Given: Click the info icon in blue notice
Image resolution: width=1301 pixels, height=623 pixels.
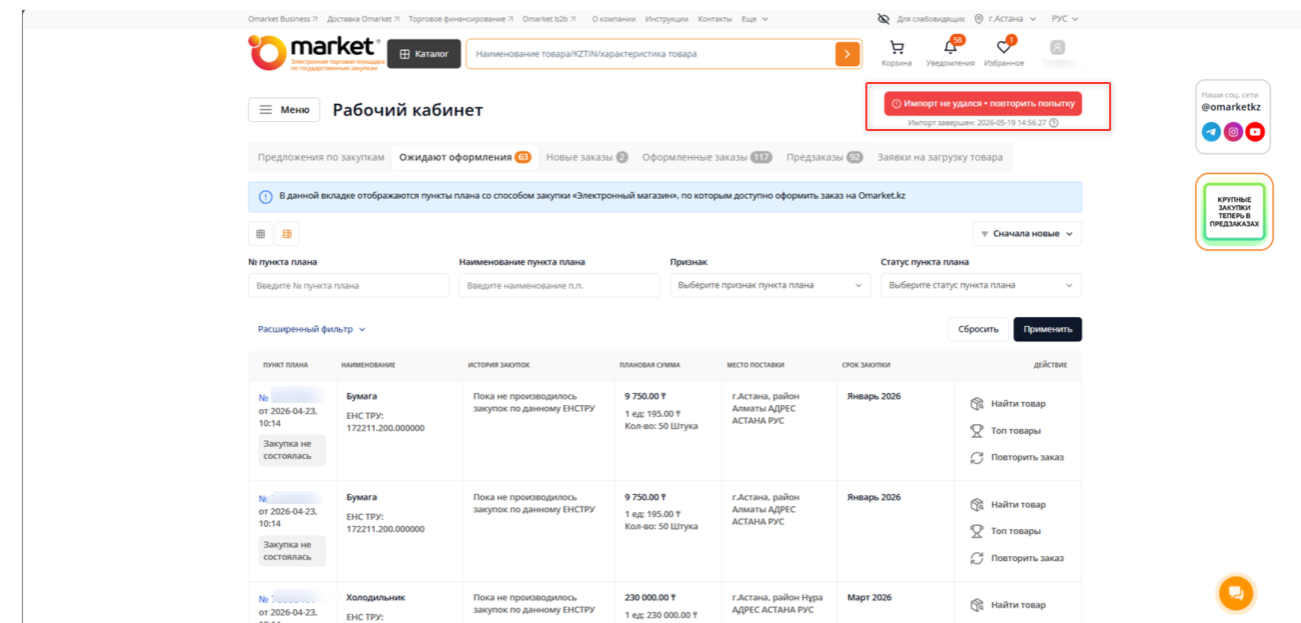Looking at the screenshot, I should pos(265,196).
